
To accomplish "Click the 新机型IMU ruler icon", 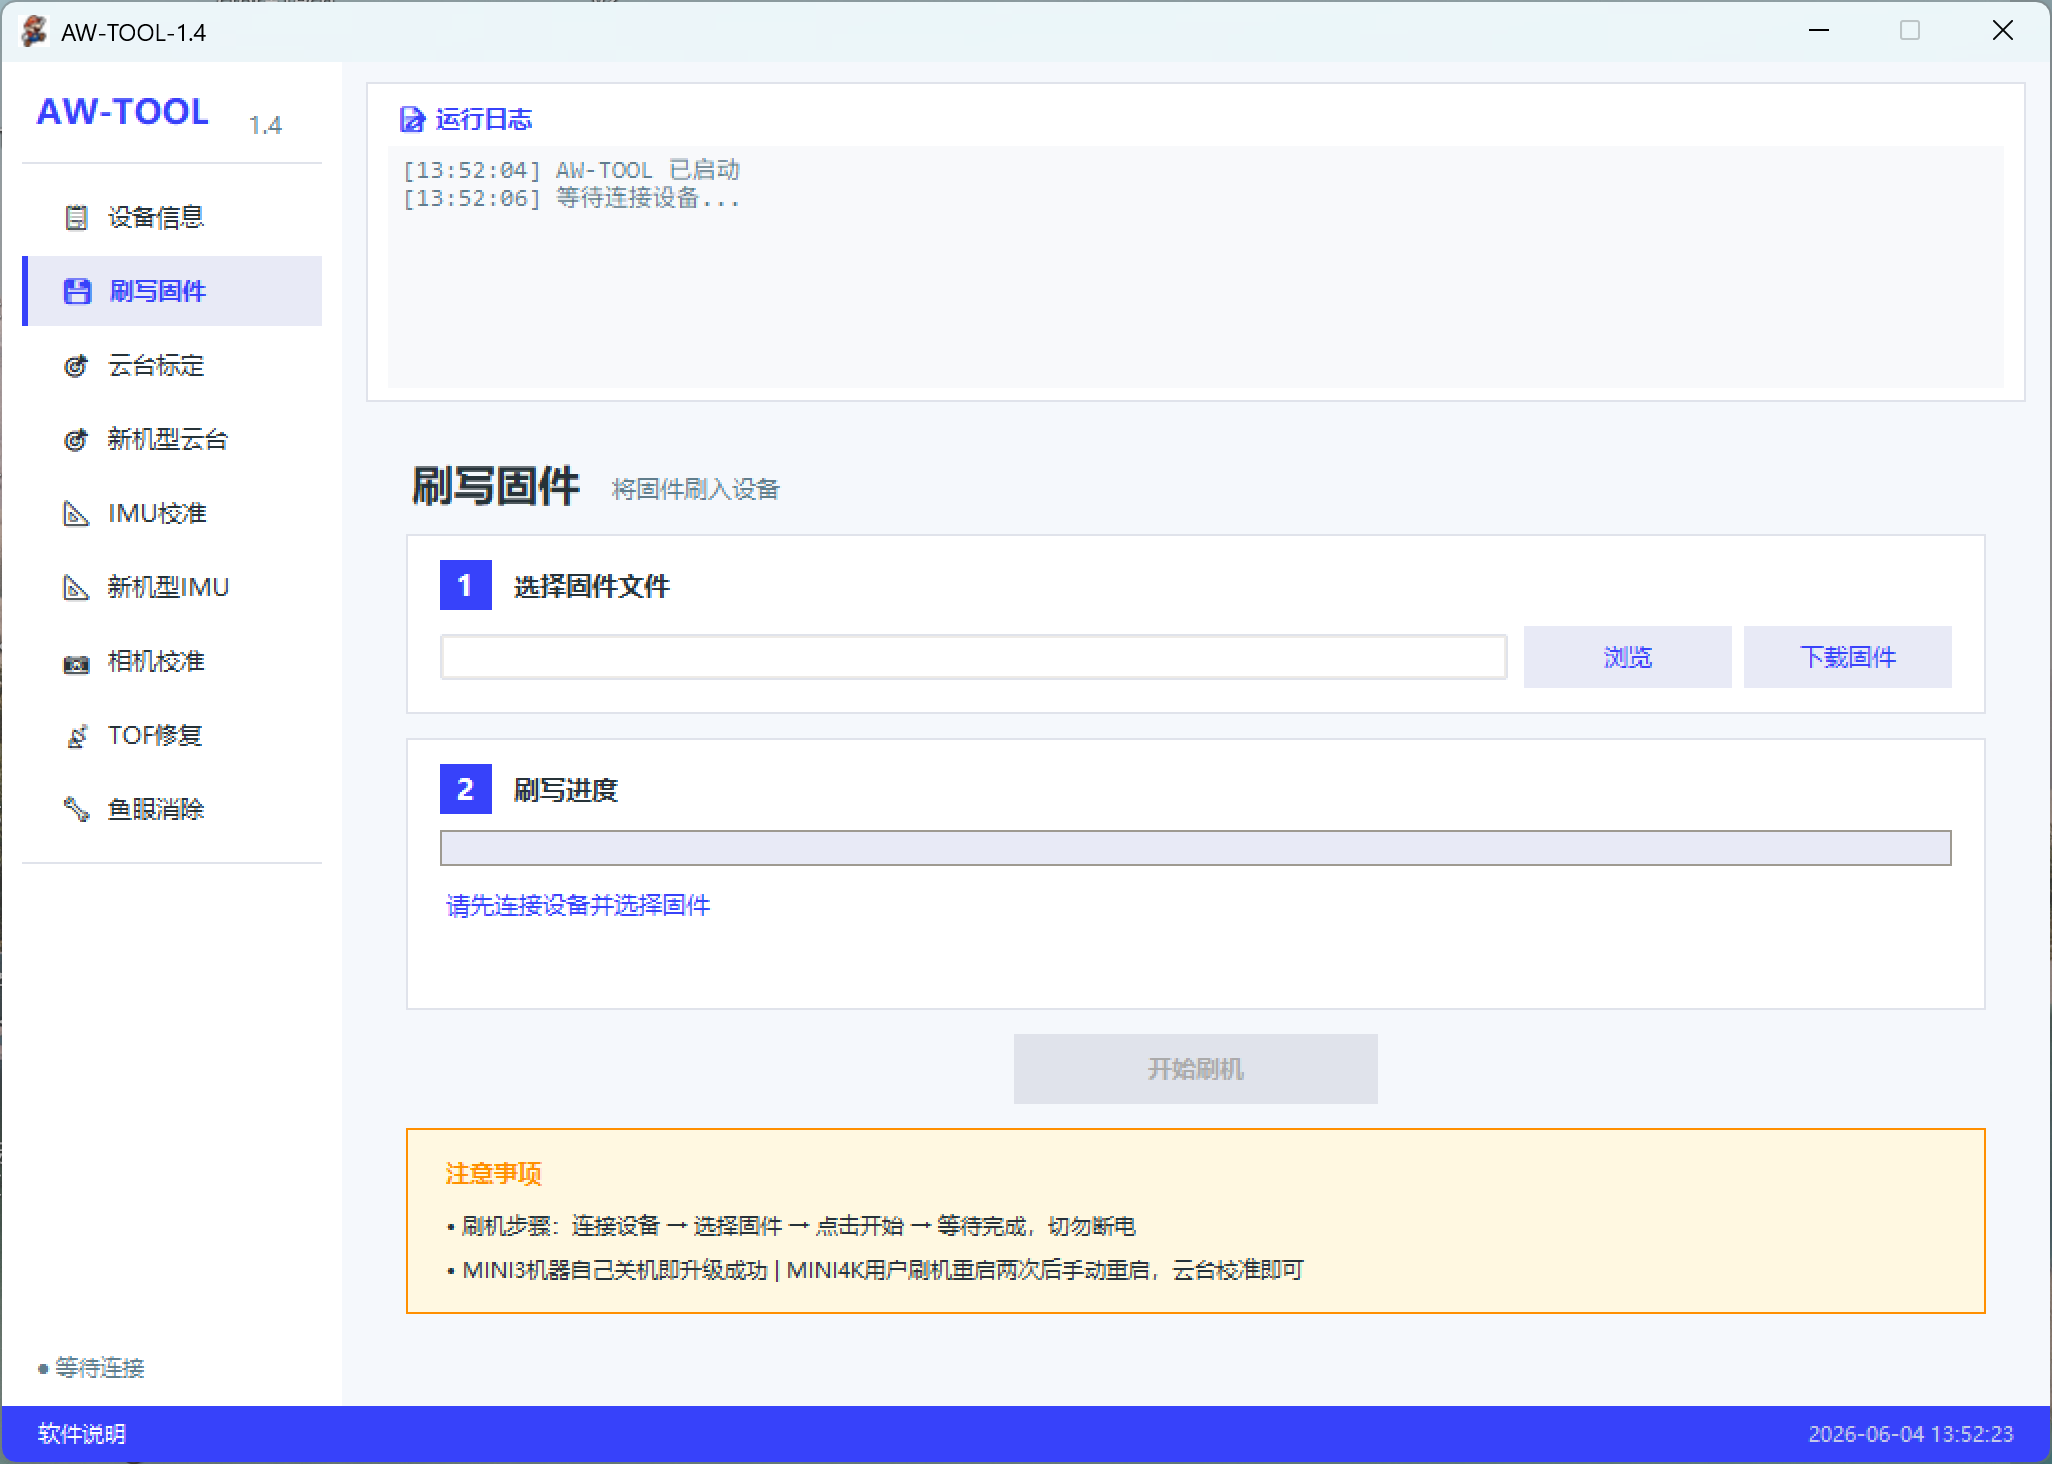I will [x=76, y=587].
